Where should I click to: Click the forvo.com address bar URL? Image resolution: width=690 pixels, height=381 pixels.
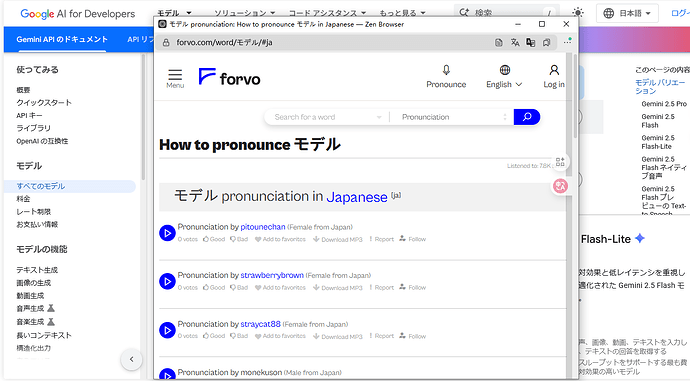coord(224,42)
